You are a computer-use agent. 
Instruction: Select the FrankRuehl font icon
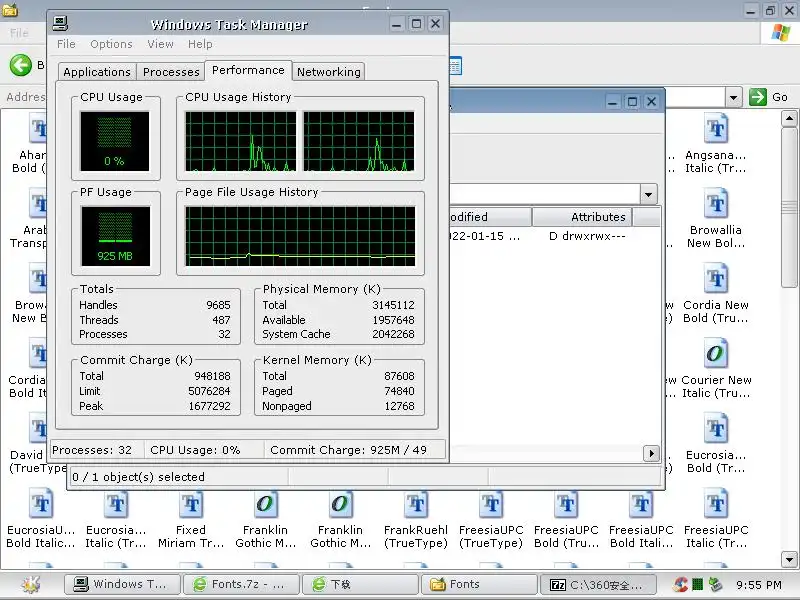point(416,503)
